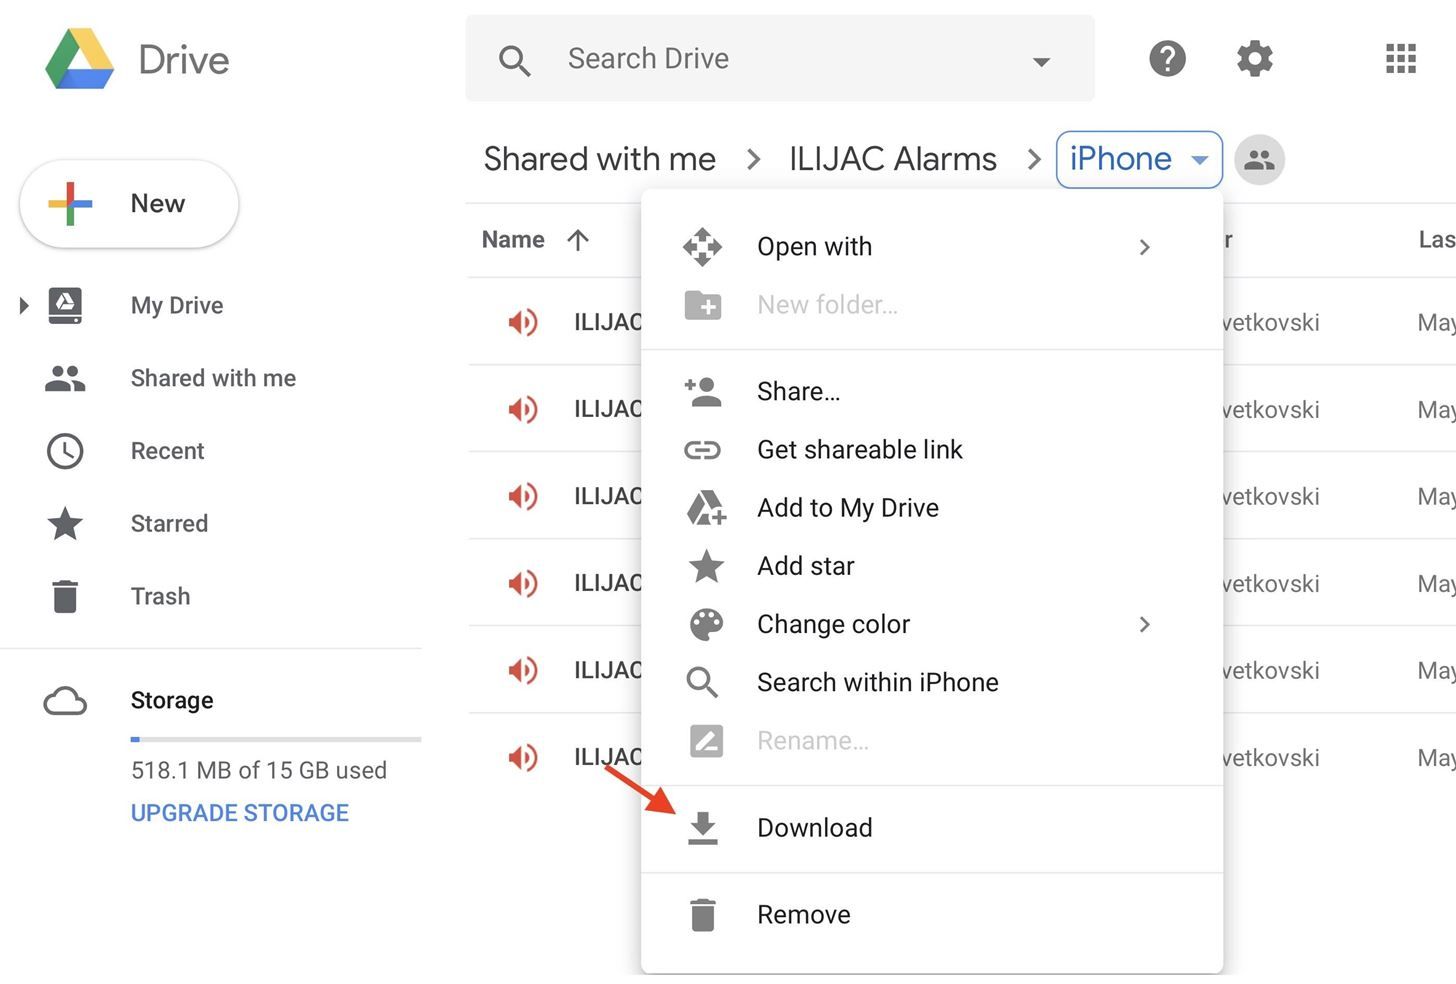Open the search options dropdown arrow
Viewport: 1456px width, 984px height.
point(1041,61)
